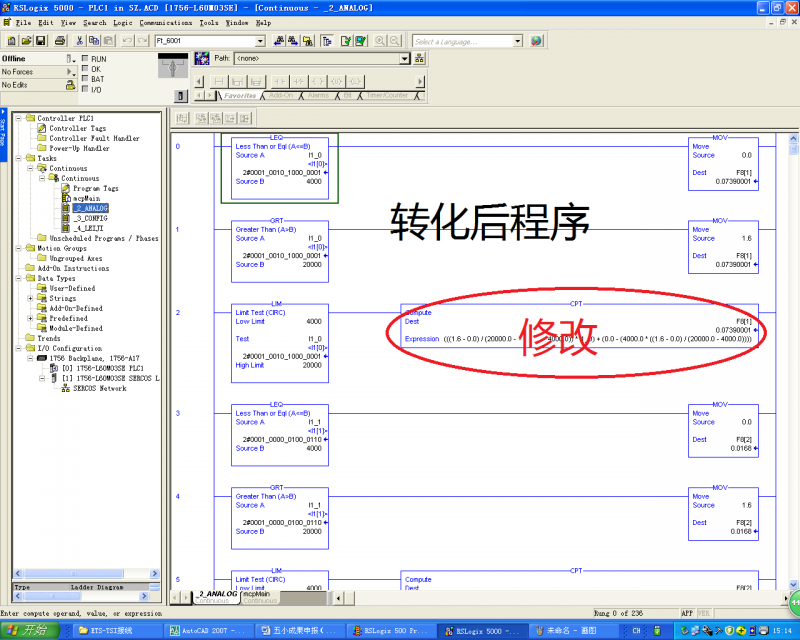
Task: Click the Open file toolbar icon
Action: (26, 41)
